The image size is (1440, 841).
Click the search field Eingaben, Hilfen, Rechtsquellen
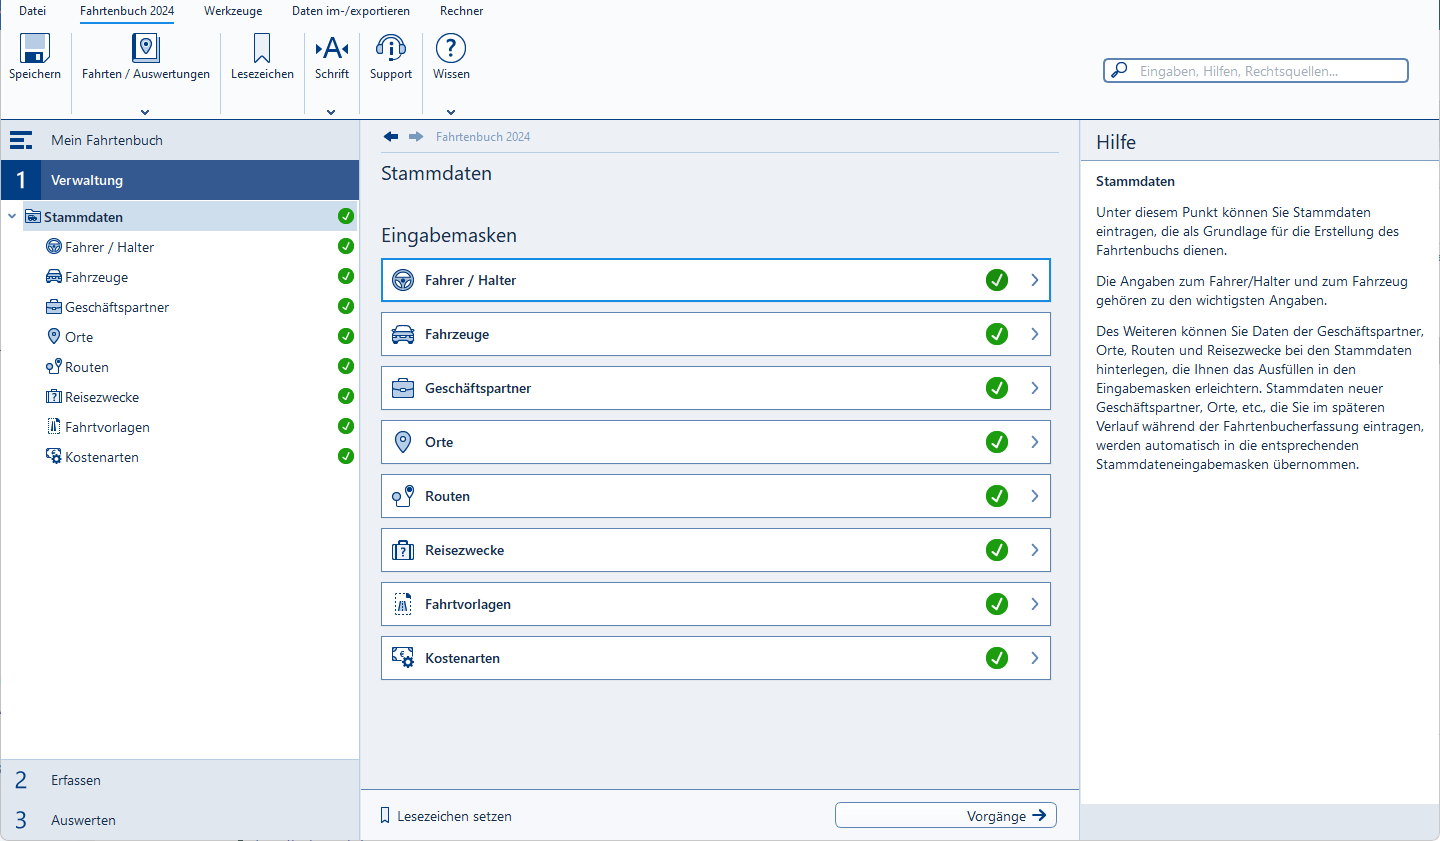click(1256, 70)
